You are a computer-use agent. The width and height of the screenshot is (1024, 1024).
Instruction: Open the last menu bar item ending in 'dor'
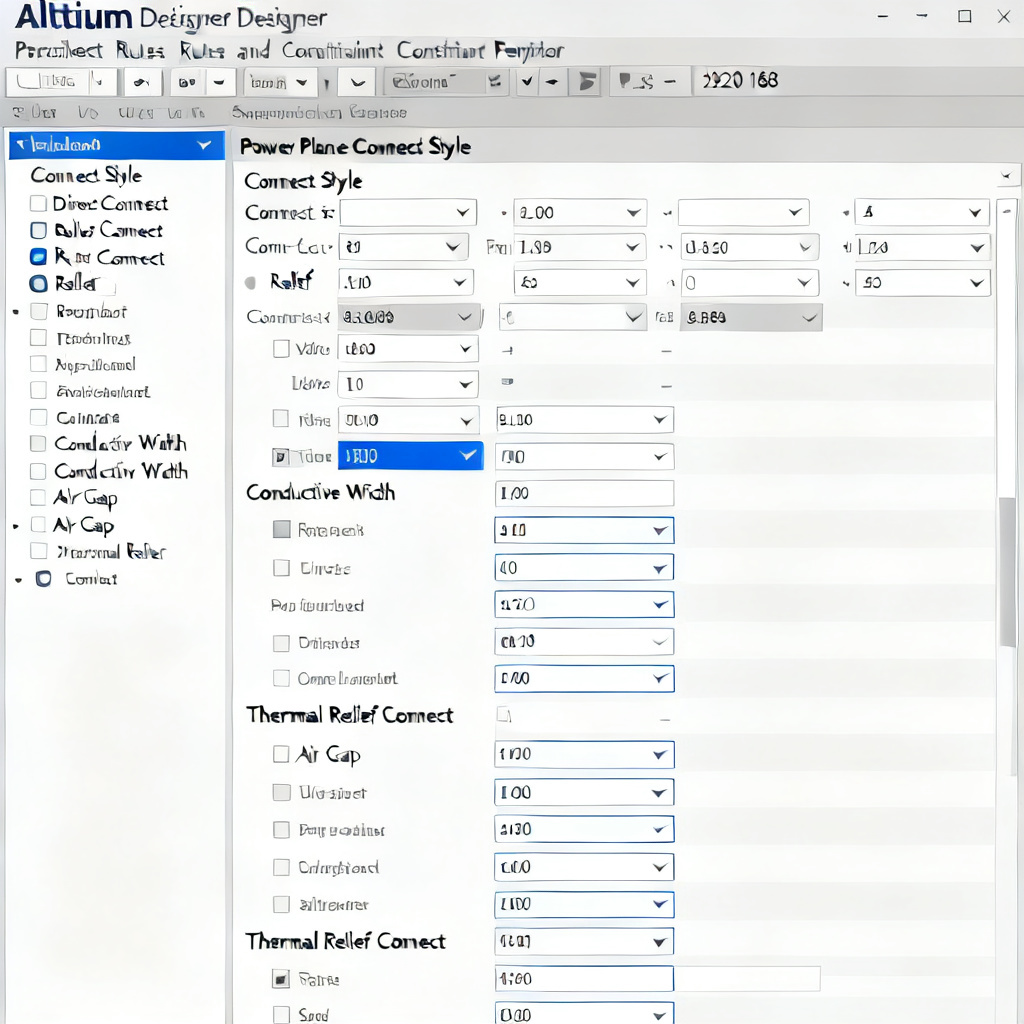pos(528,50)
